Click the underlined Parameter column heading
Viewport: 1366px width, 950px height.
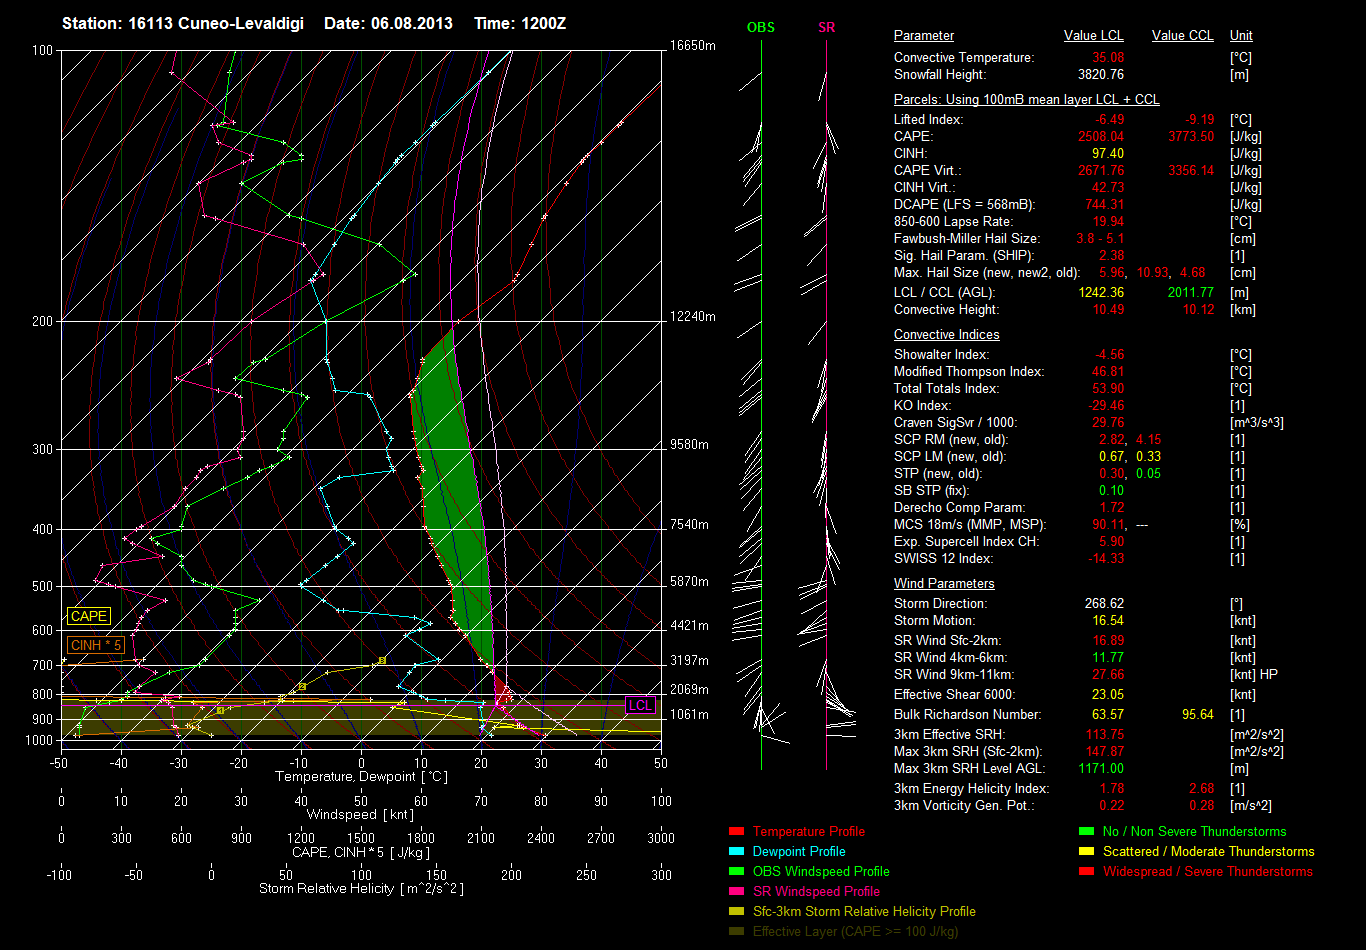(x=923, y=36)
